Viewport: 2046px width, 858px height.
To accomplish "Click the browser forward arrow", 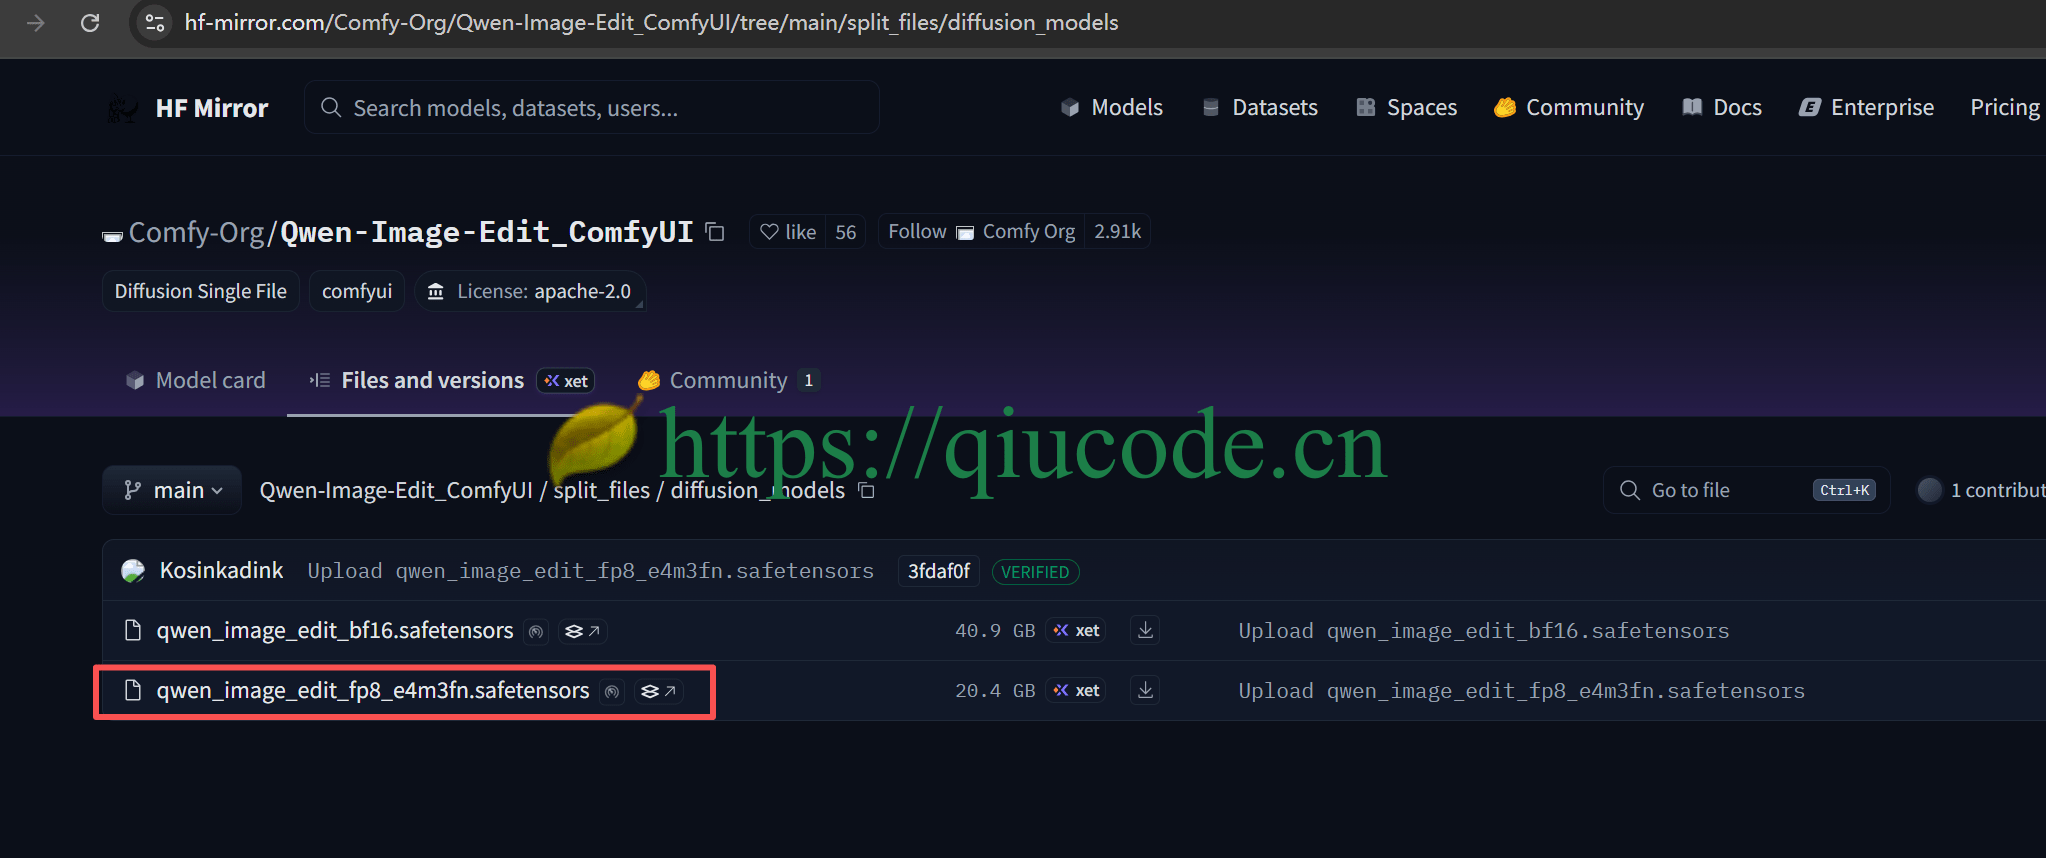I will tap(36, 22).
